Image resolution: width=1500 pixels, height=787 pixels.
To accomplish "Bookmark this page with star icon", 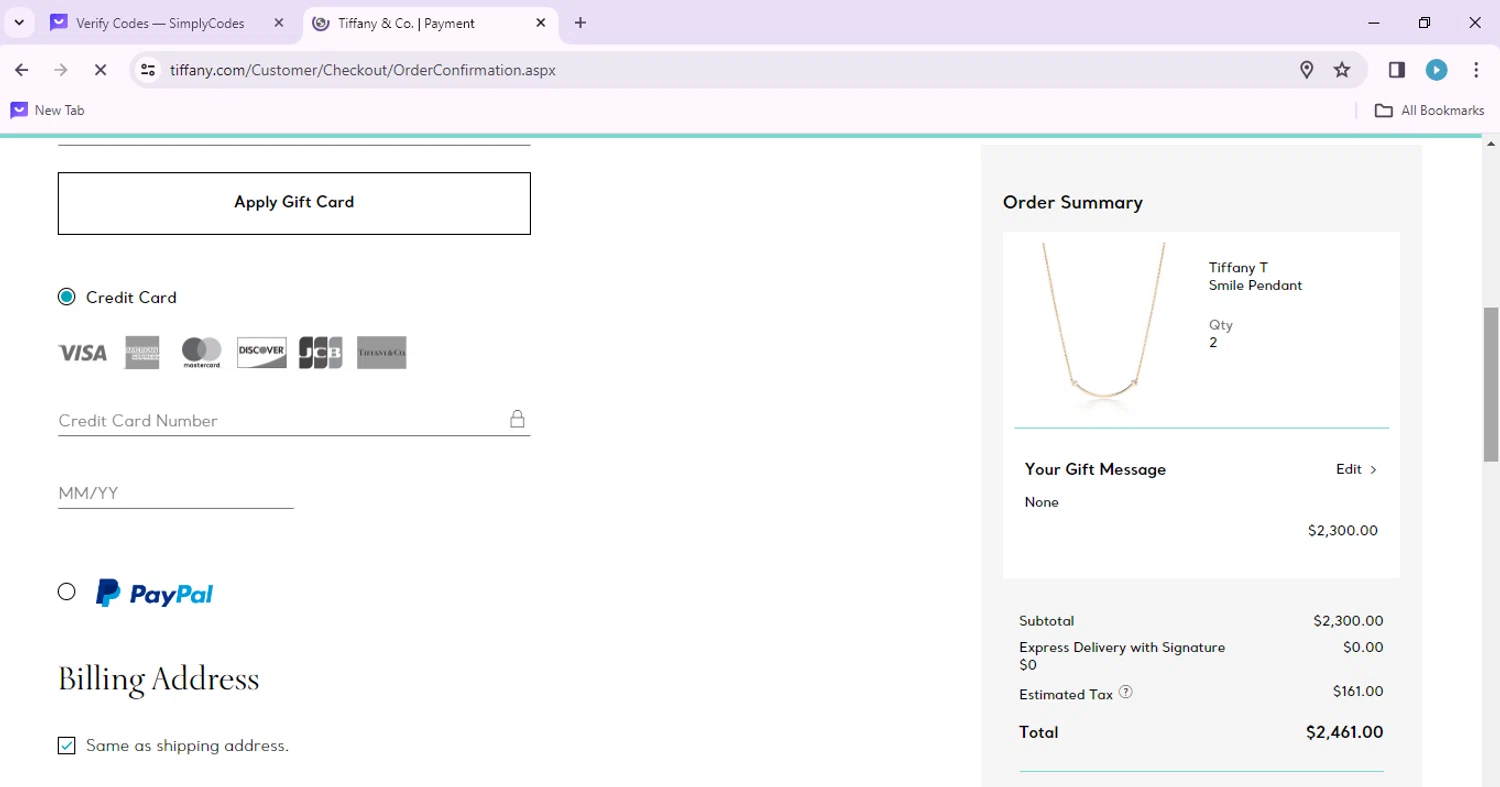I will pos(1342,70).
